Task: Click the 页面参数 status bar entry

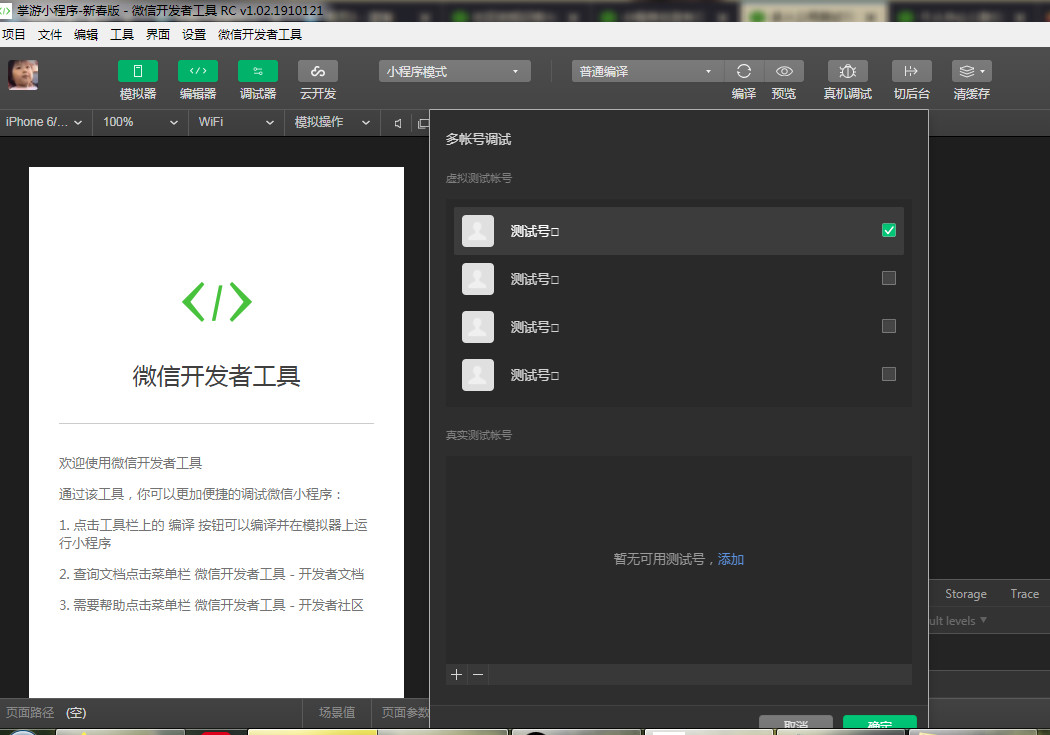Action: 405,713
